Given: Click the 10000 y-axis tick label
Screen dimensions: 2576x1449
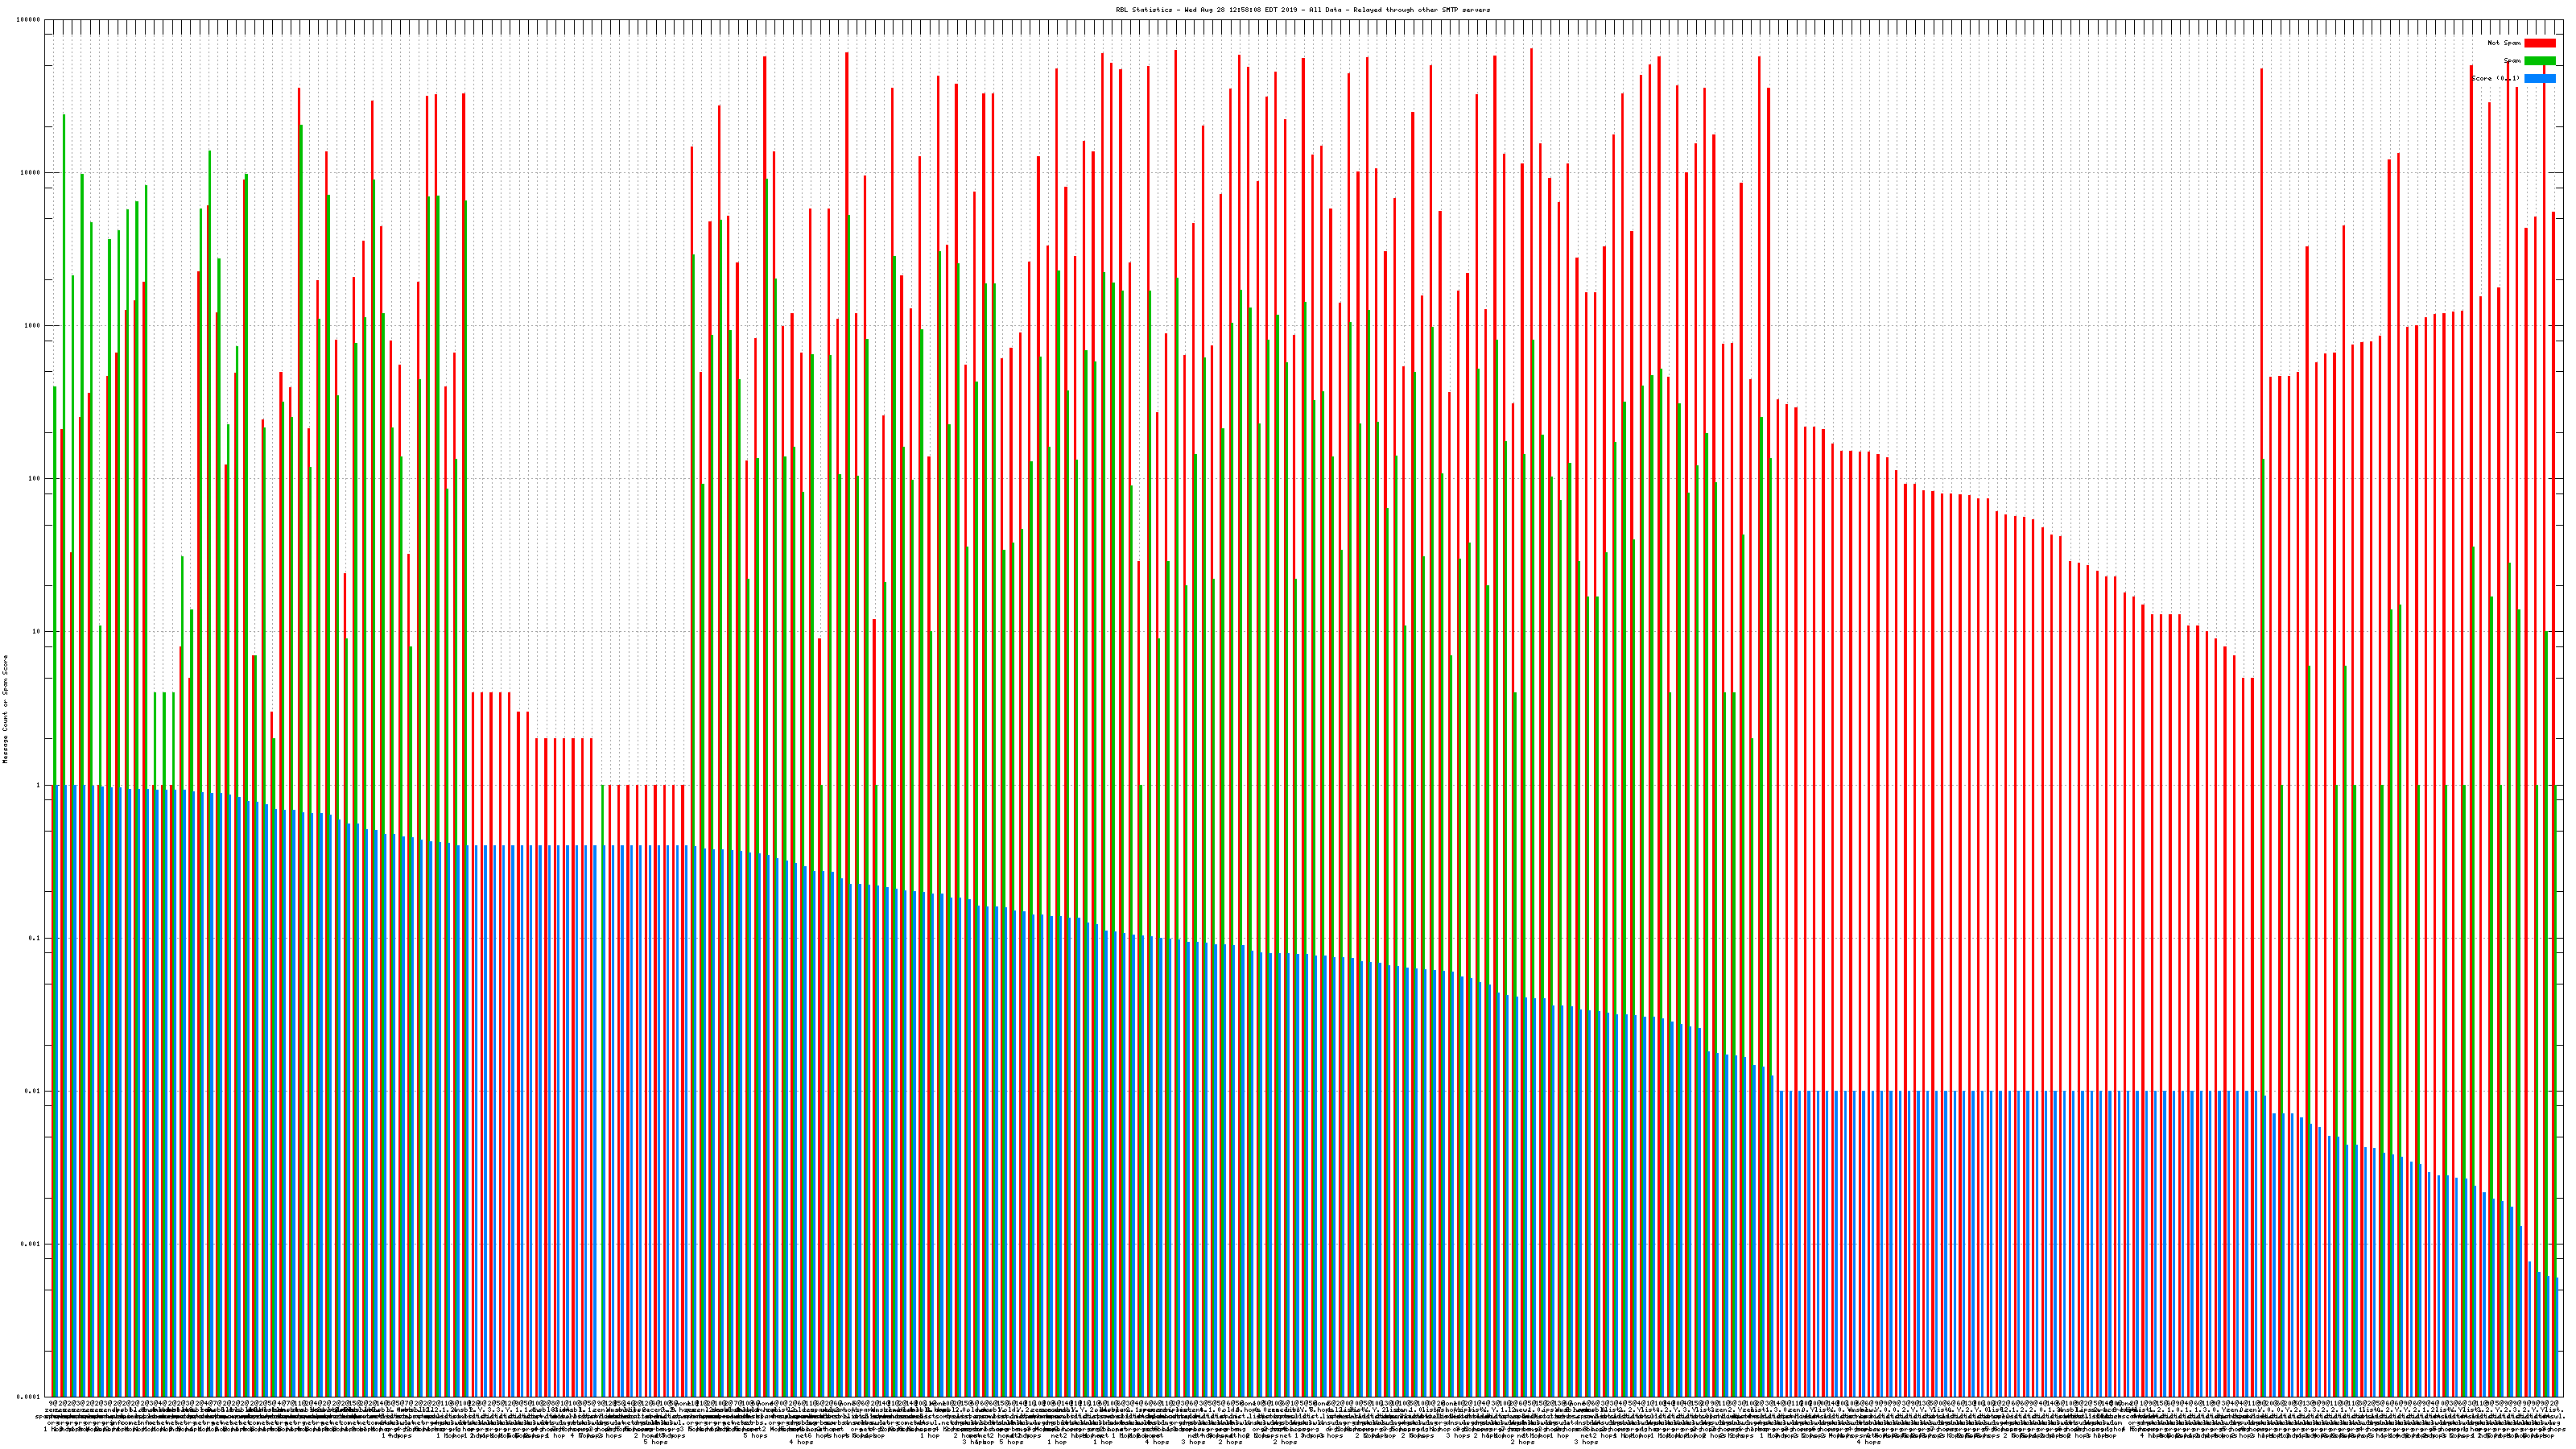Looking at the screenshot, I should point(30,173).
